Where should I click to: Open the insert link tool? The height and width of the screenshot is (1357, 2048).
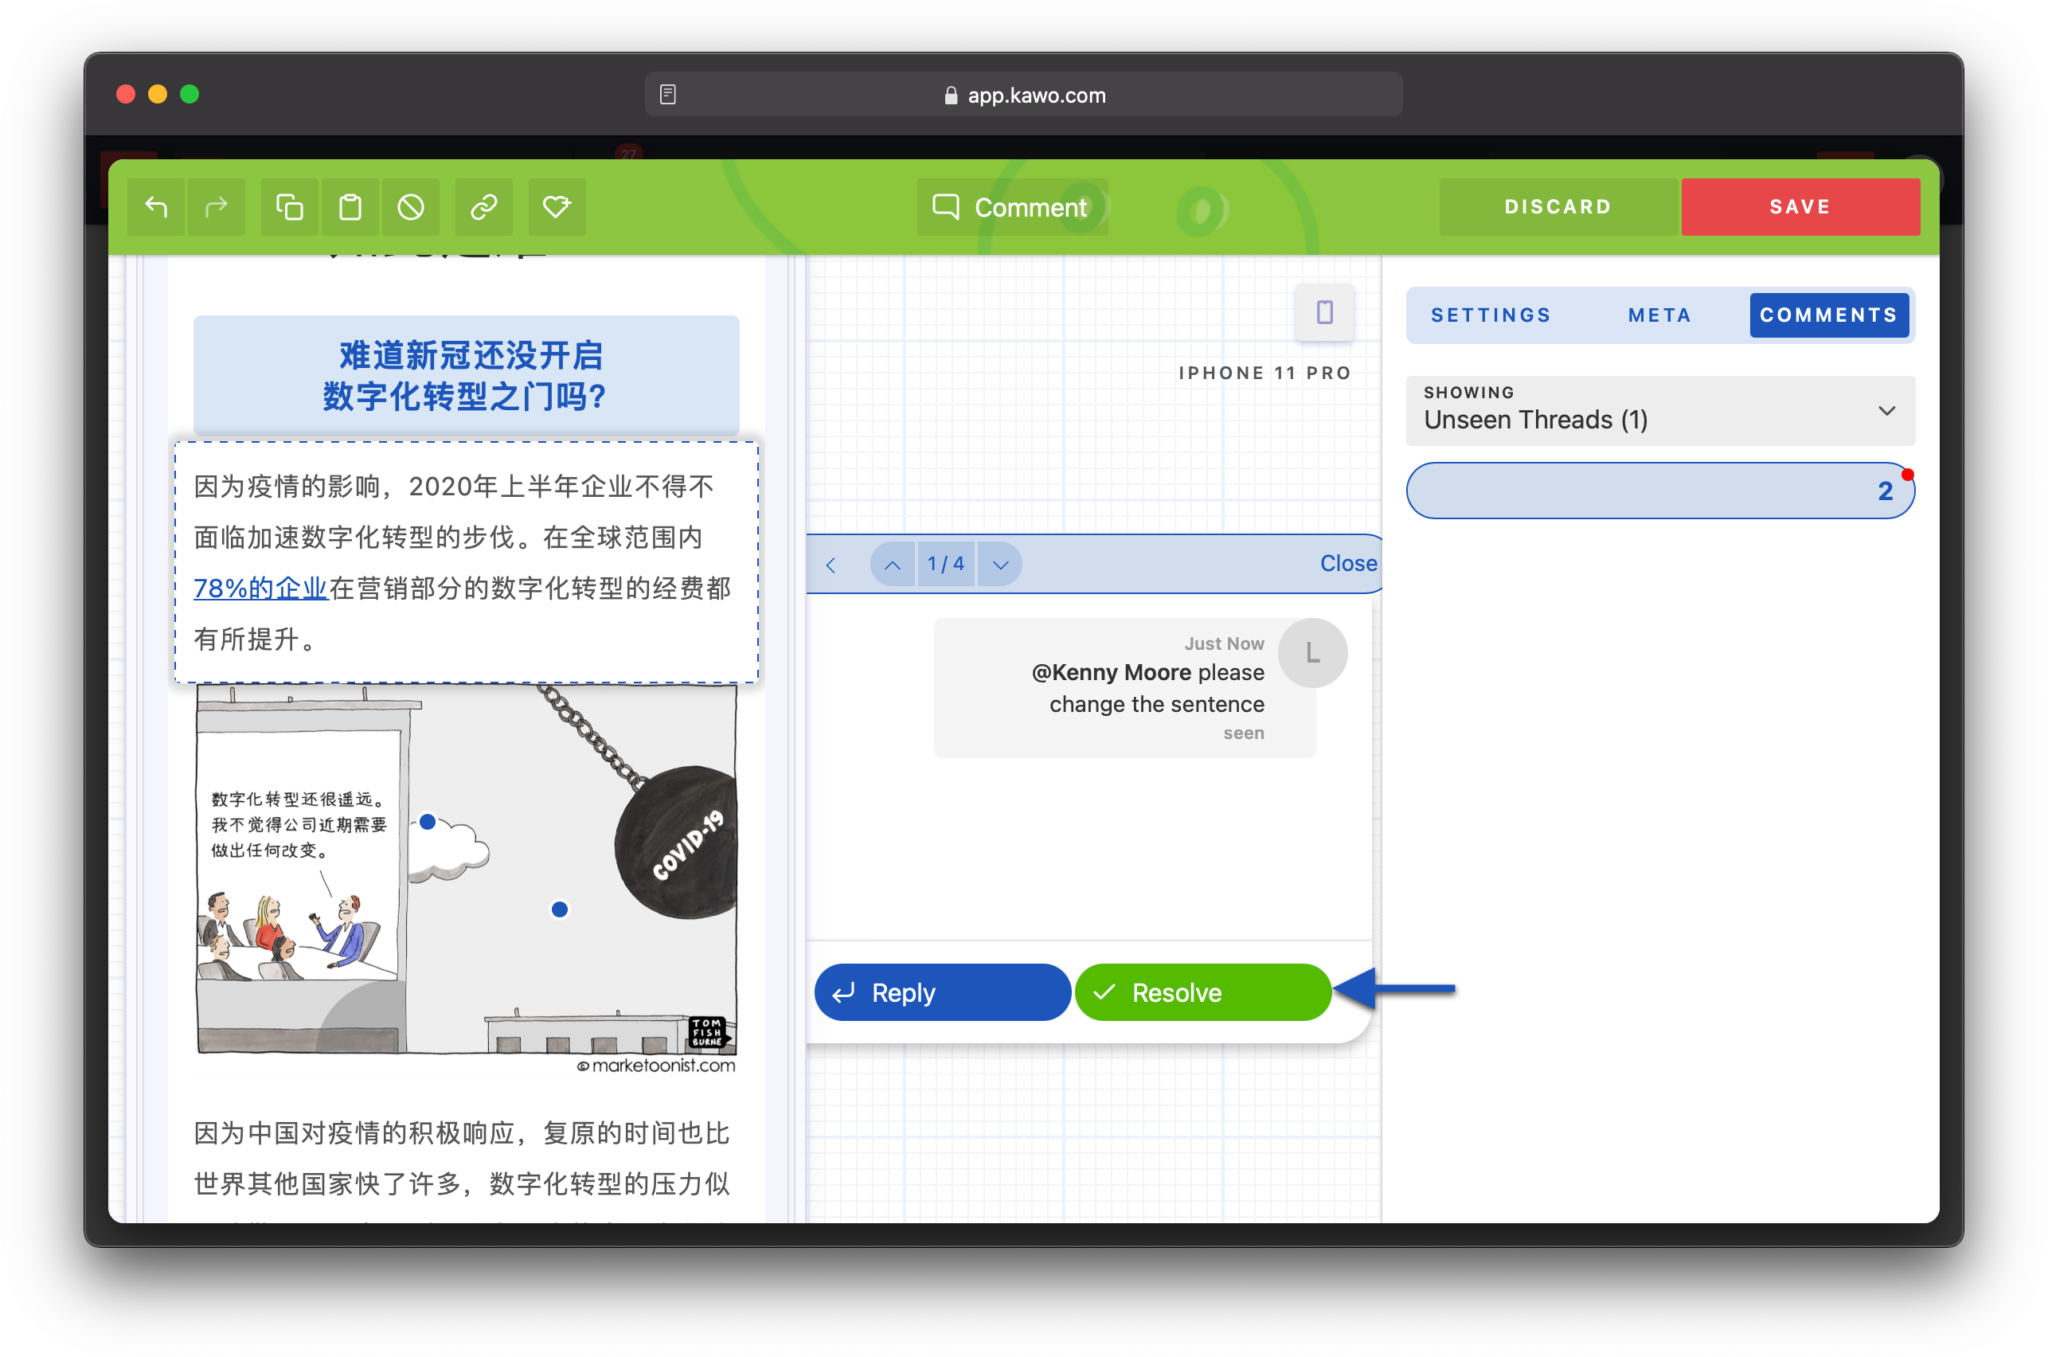coord(484,207)
